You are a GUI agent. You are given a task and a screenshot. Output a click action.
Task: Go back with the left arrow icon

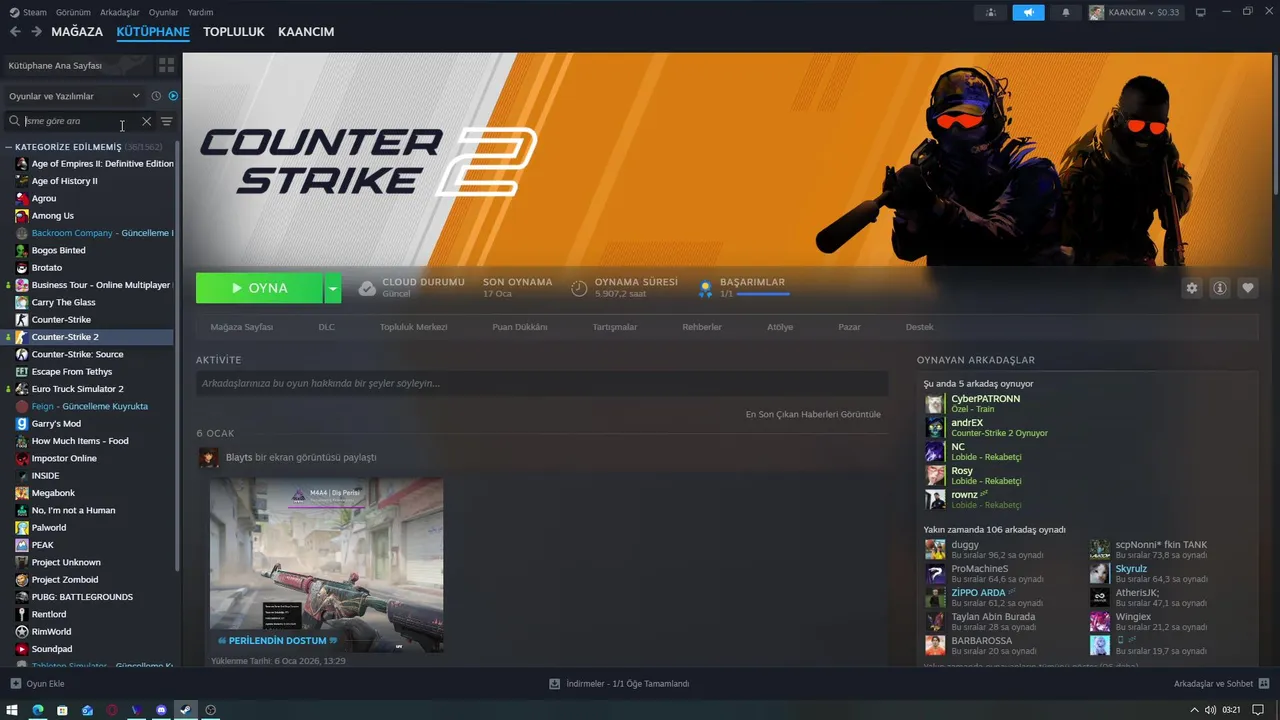[15, 32]
